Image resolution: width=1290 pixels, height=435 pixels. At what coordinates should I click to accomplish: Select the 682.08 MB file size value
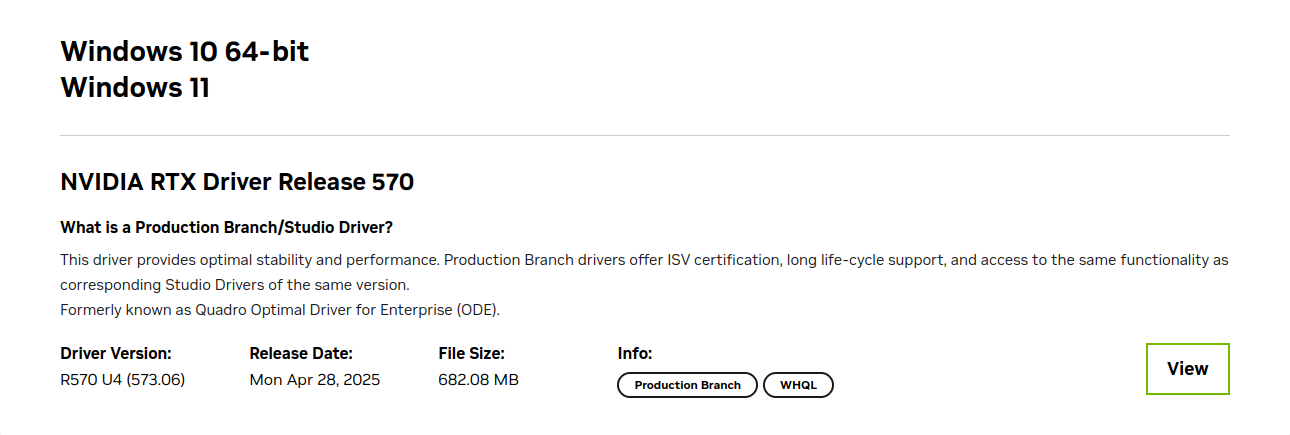(478, 380)
